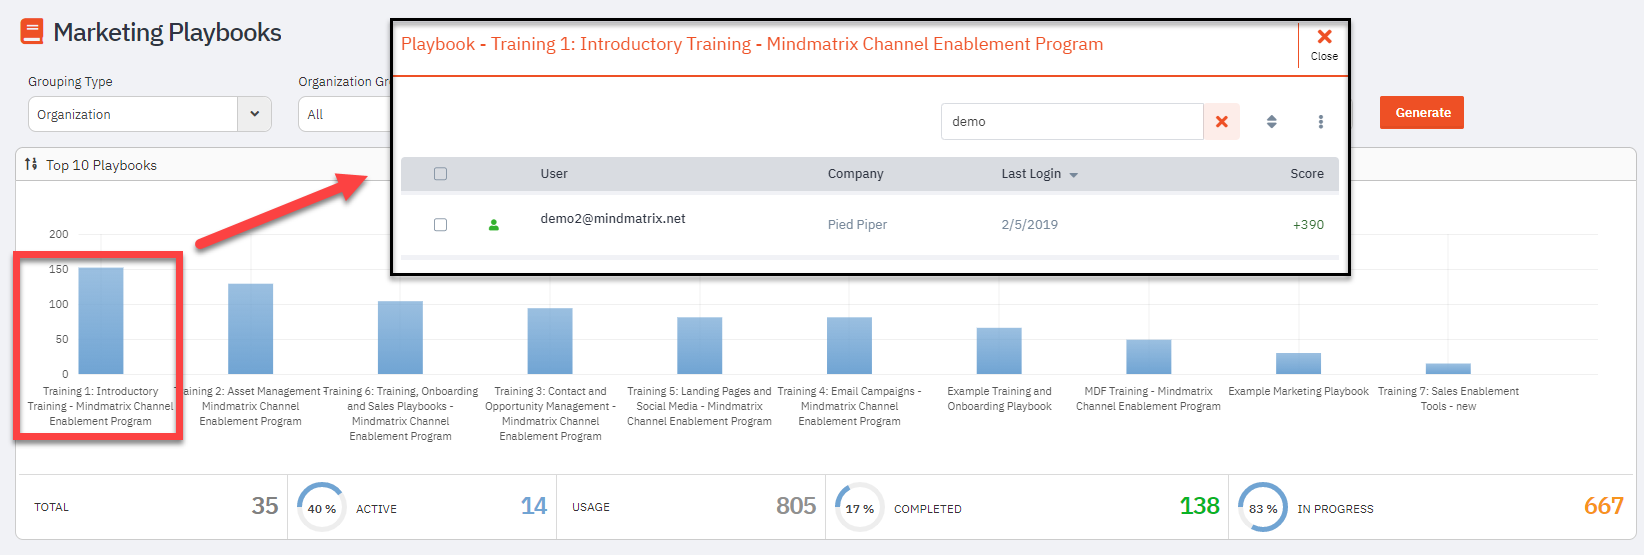This screenshot has width=1644, height=555.
Task: Sort by Score column header
Action: point(1307,174)
